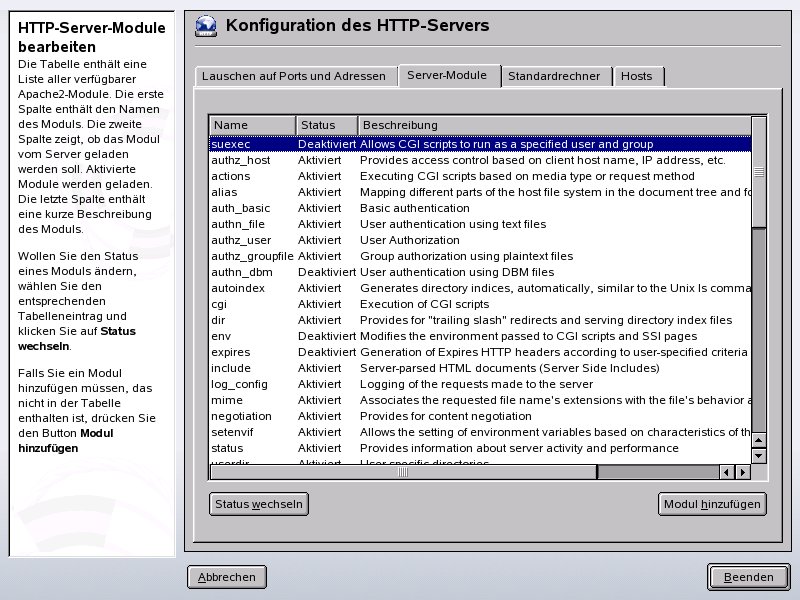The image size is (800, 600).
Task: Stay on the Server-Module tab
Action: tap(448, 75)
